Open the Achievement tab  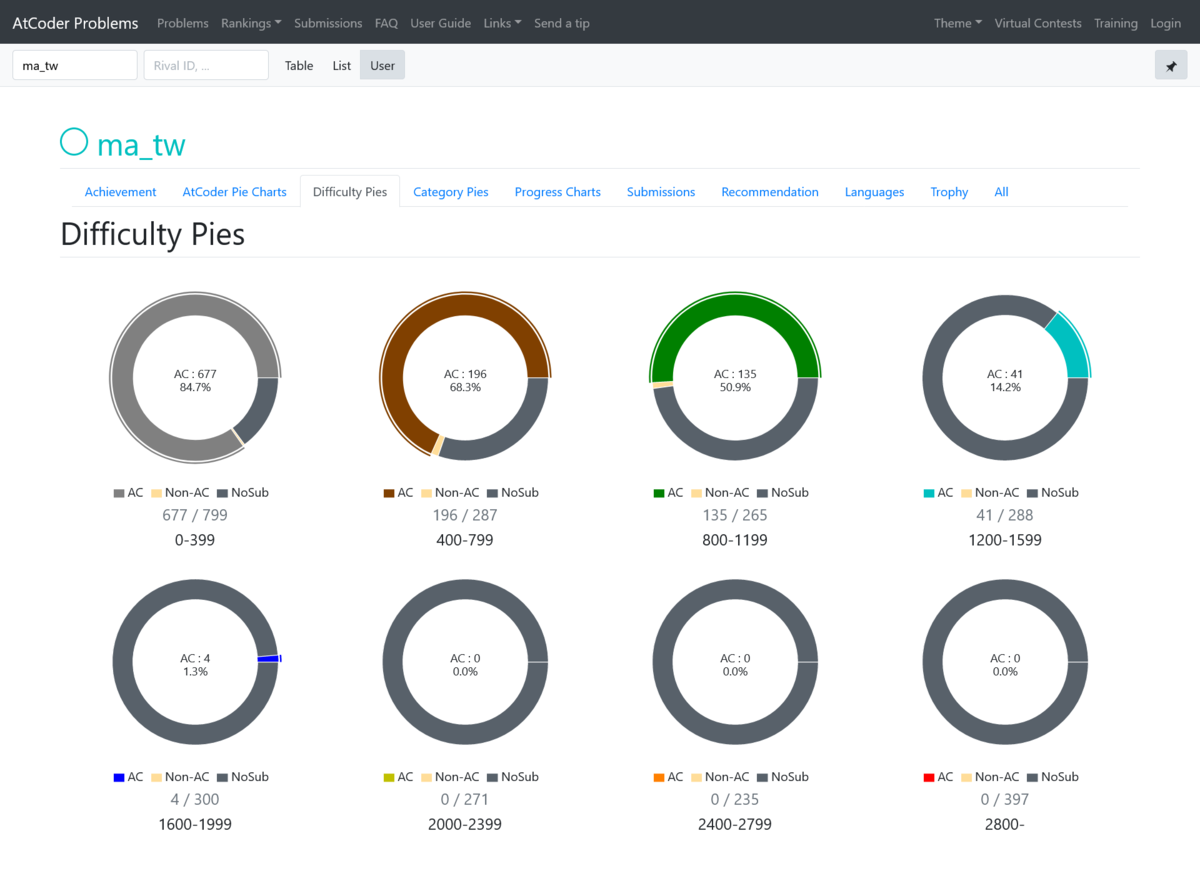[121, 192]
